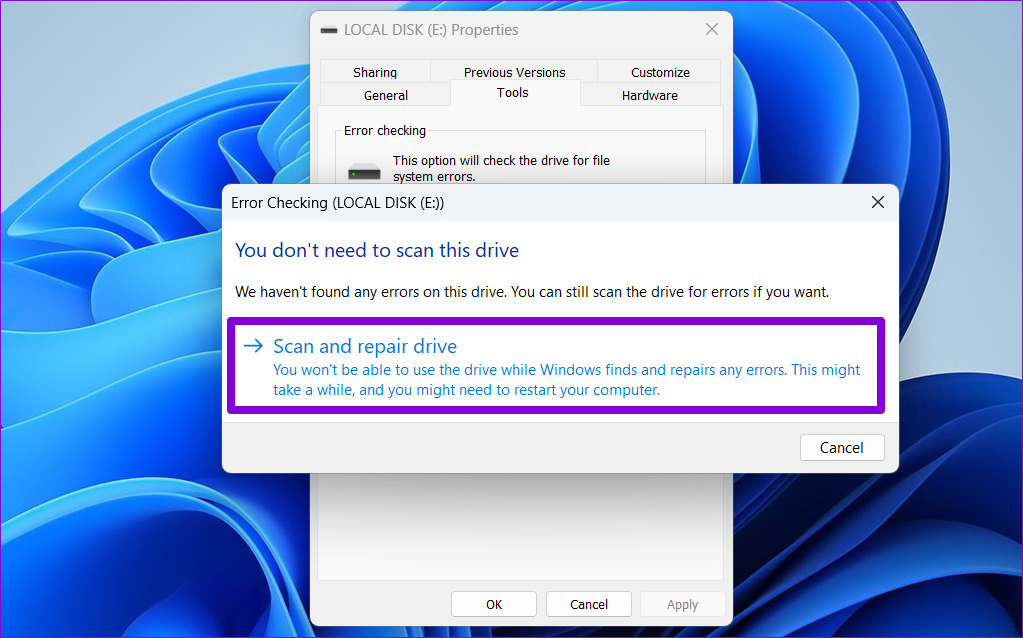
Task: Click OK in Properties window
Action: click(x=494, y=604)
